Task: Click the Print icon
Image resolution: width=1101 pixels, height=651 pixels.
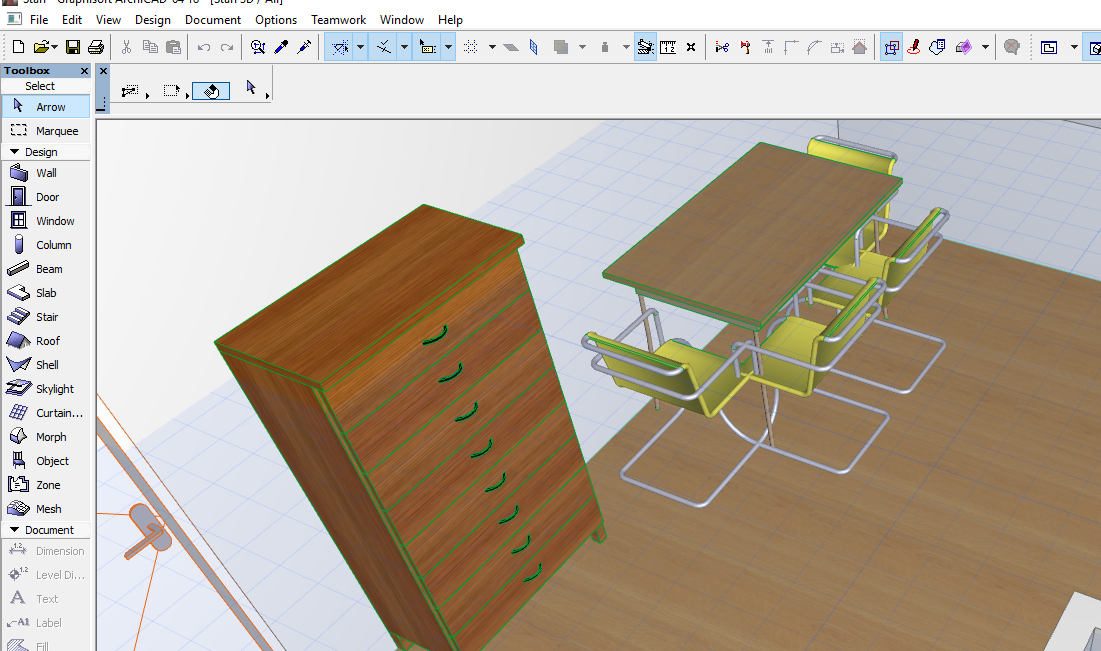Action: (95, 47)
